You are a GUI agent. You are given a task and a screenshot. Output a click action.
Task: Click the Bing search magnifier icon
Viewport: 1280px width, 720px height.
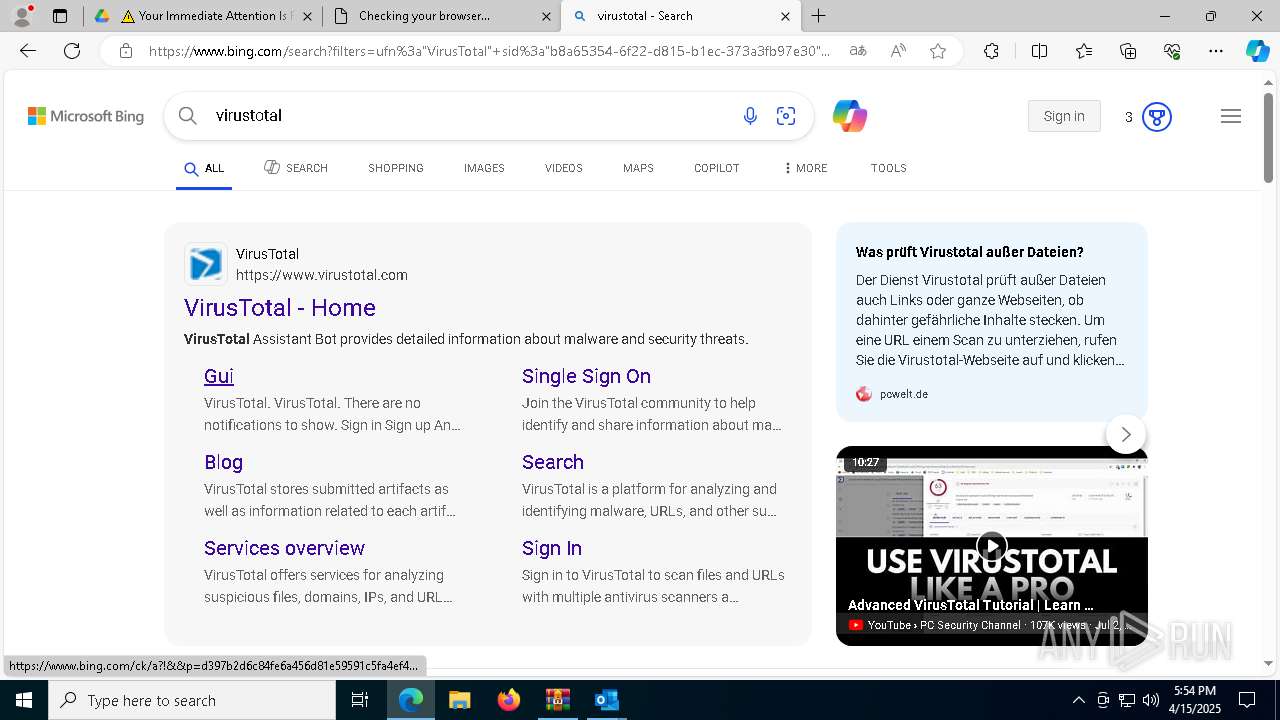pyautogui.click(x=187, y=116)
